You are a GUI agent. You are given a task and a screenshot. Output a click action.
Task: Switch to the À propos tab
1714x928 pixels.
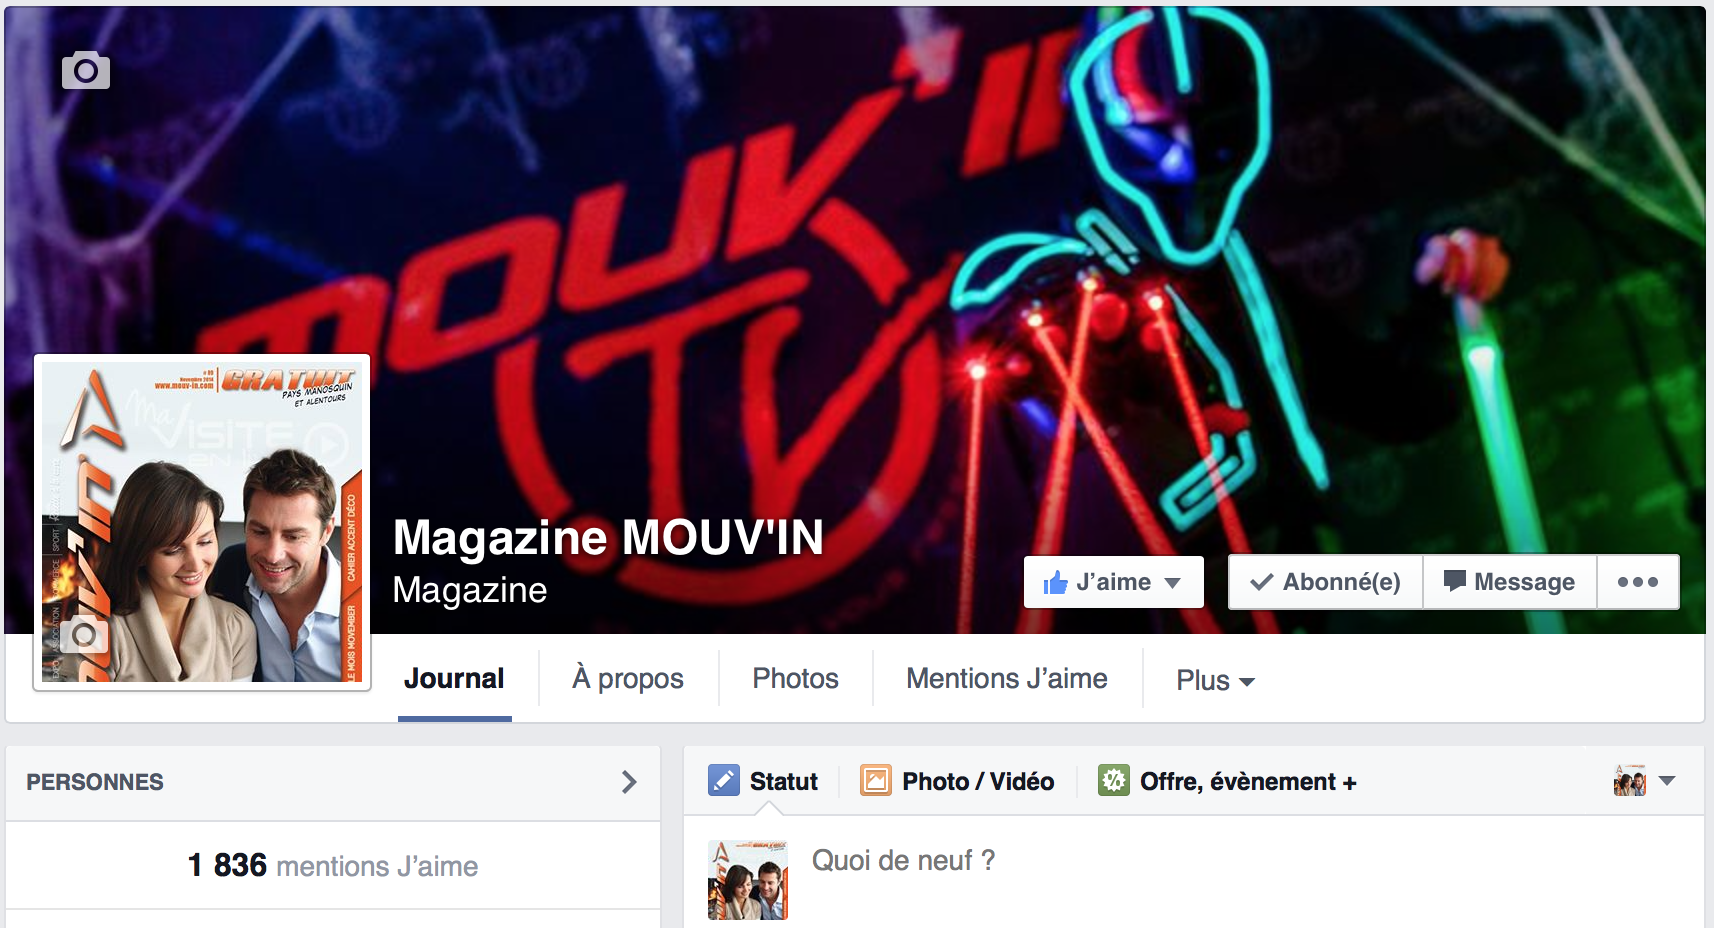pos(628,679)
